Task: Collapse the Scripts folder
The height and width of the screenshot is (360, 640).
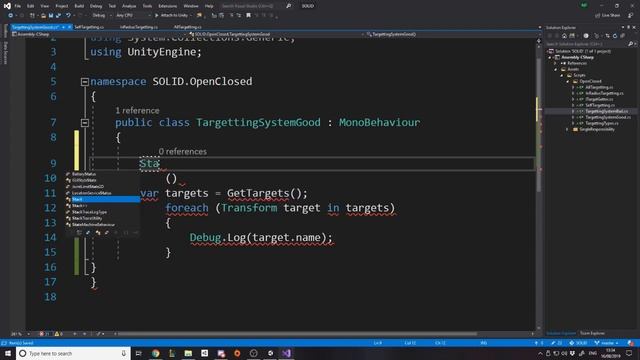Action: tap(561, 76)
